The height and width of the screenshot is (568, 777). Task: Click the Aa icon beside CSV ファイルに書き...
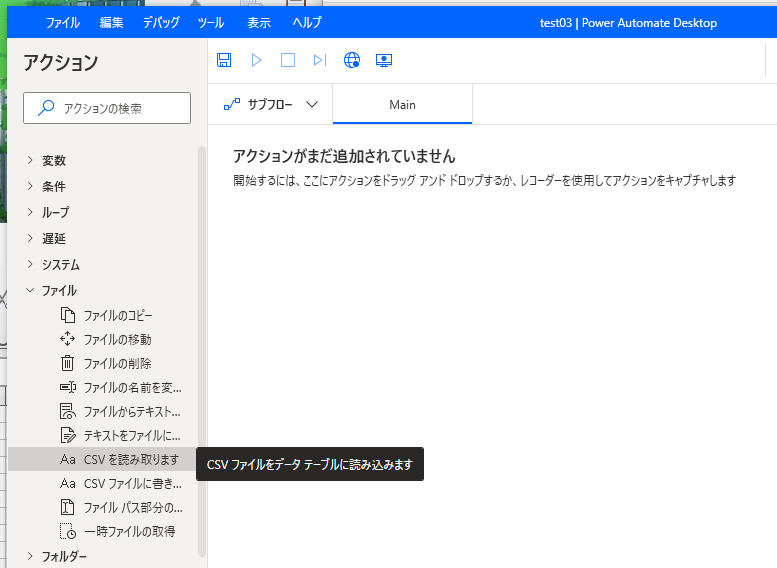pos(67,483)
